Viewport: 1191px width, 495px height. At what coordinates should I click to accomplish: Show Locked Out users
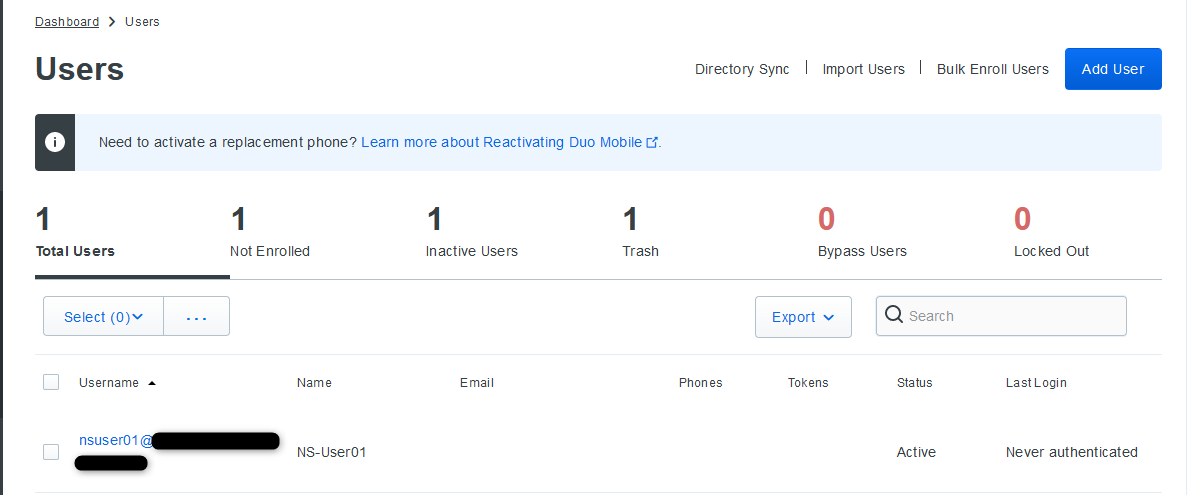click(x=1051, y=234)
